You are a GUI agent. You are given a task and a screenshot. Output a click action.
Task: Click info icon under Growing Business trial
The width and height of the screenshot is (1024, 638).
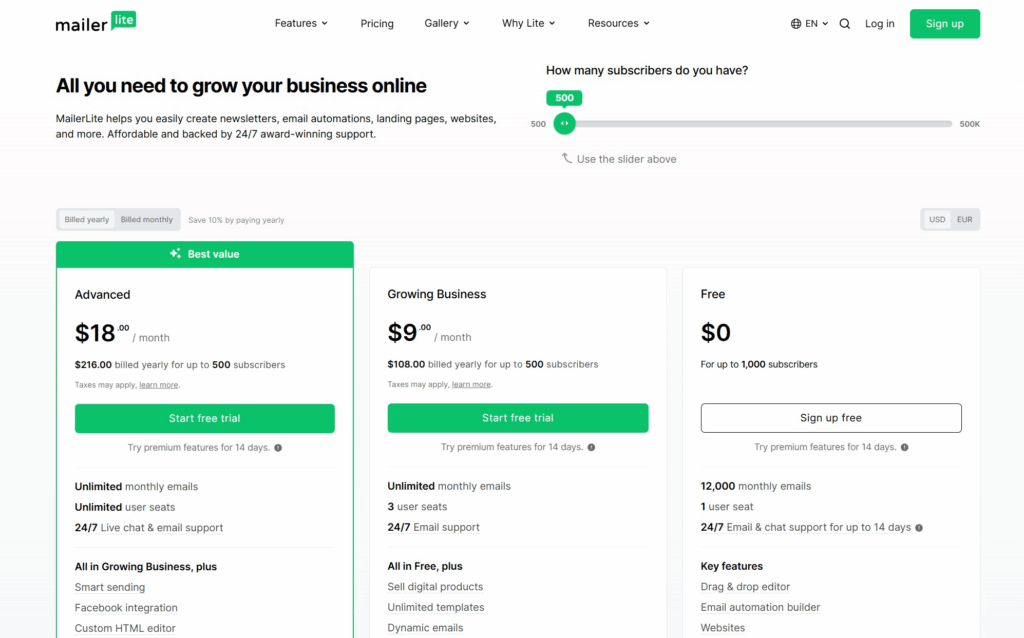pos(591,448)
